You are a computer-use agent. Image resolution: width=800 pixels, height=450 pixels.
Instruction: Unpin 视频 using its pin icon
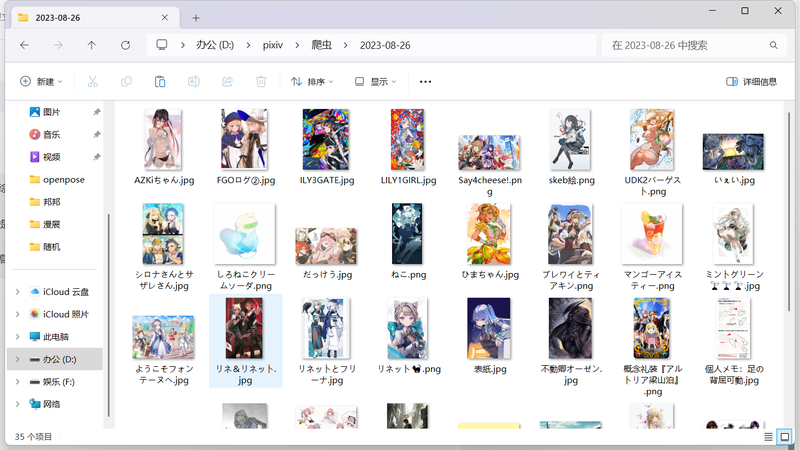click(96, 157)
